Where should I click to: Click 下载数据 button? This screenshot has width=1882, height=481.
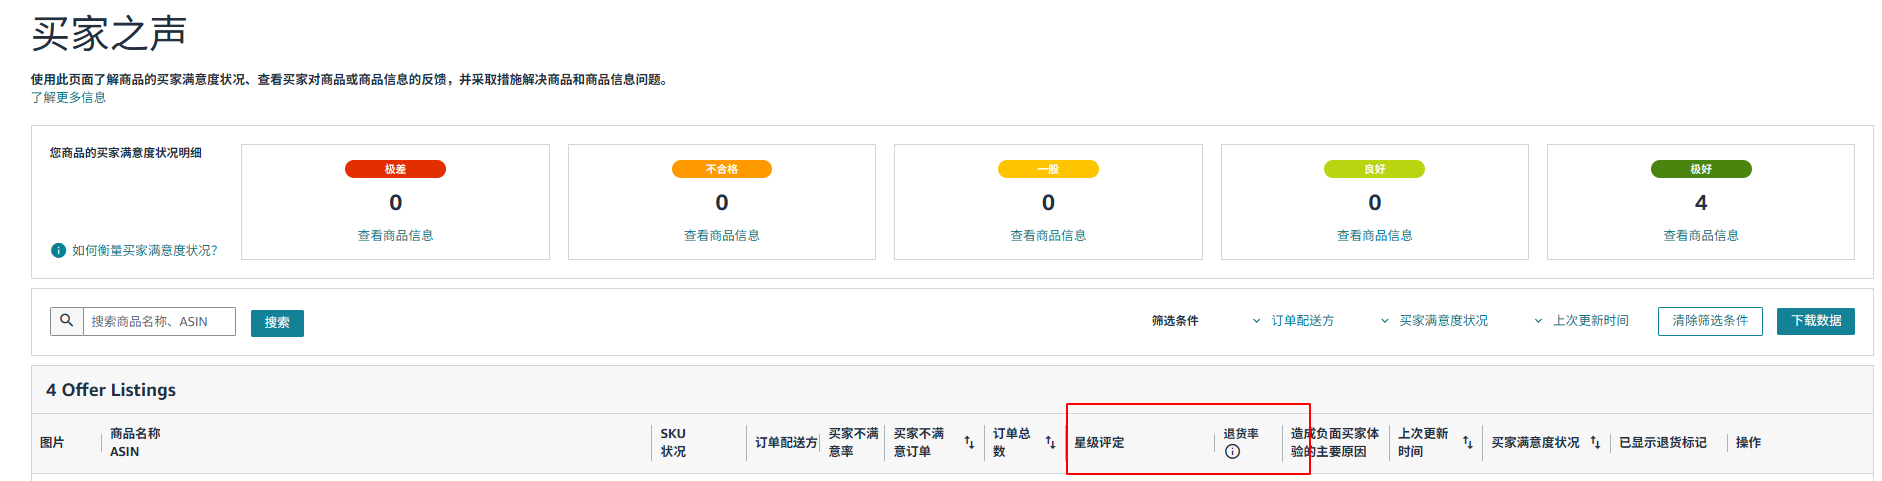(1816, 321)
